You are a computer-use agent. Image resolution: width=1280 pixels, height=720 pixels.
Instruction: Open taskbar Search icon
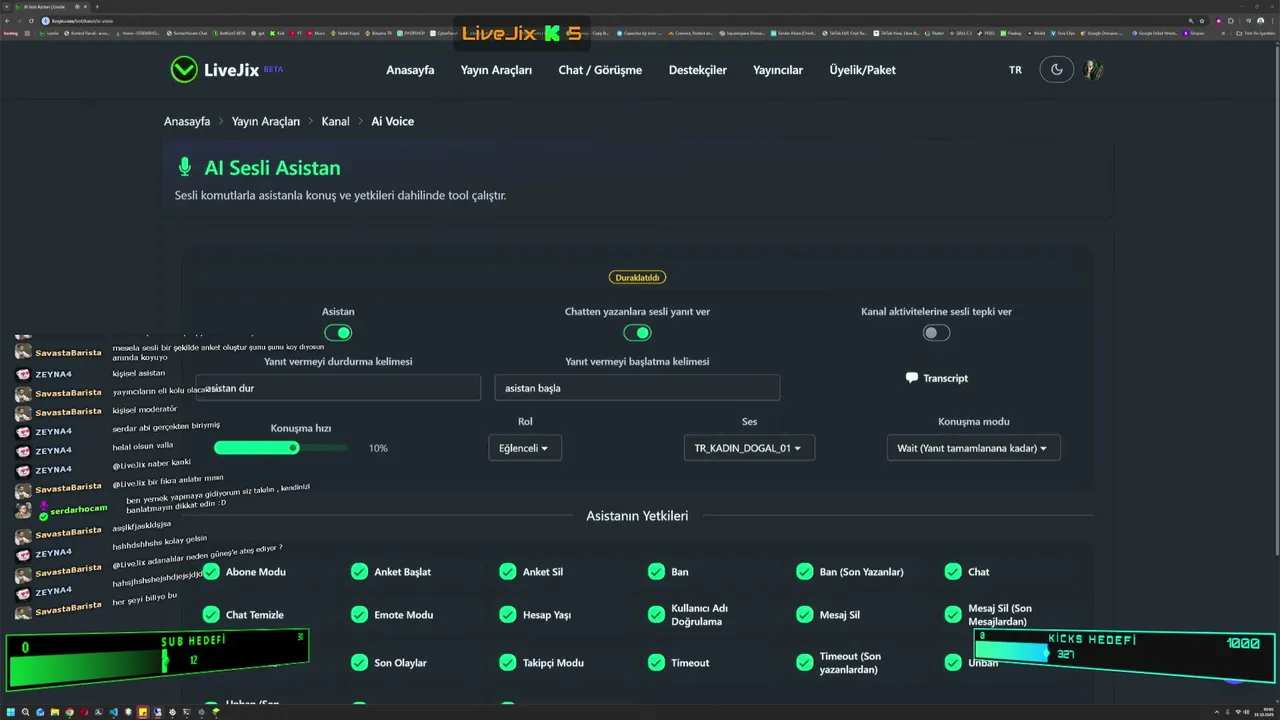(x=25, y=712)
